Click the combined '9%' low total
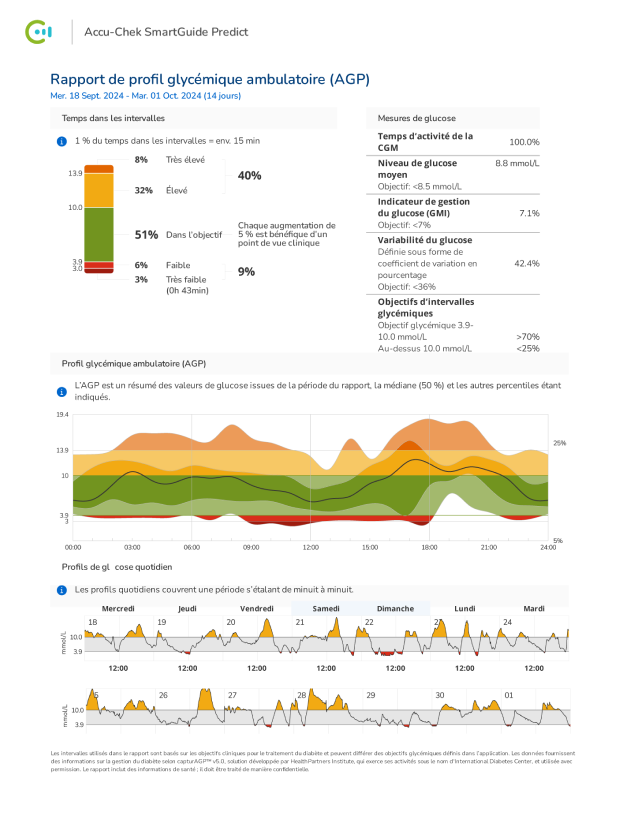This screenshot has width=619, height=818. pos(246,272)
